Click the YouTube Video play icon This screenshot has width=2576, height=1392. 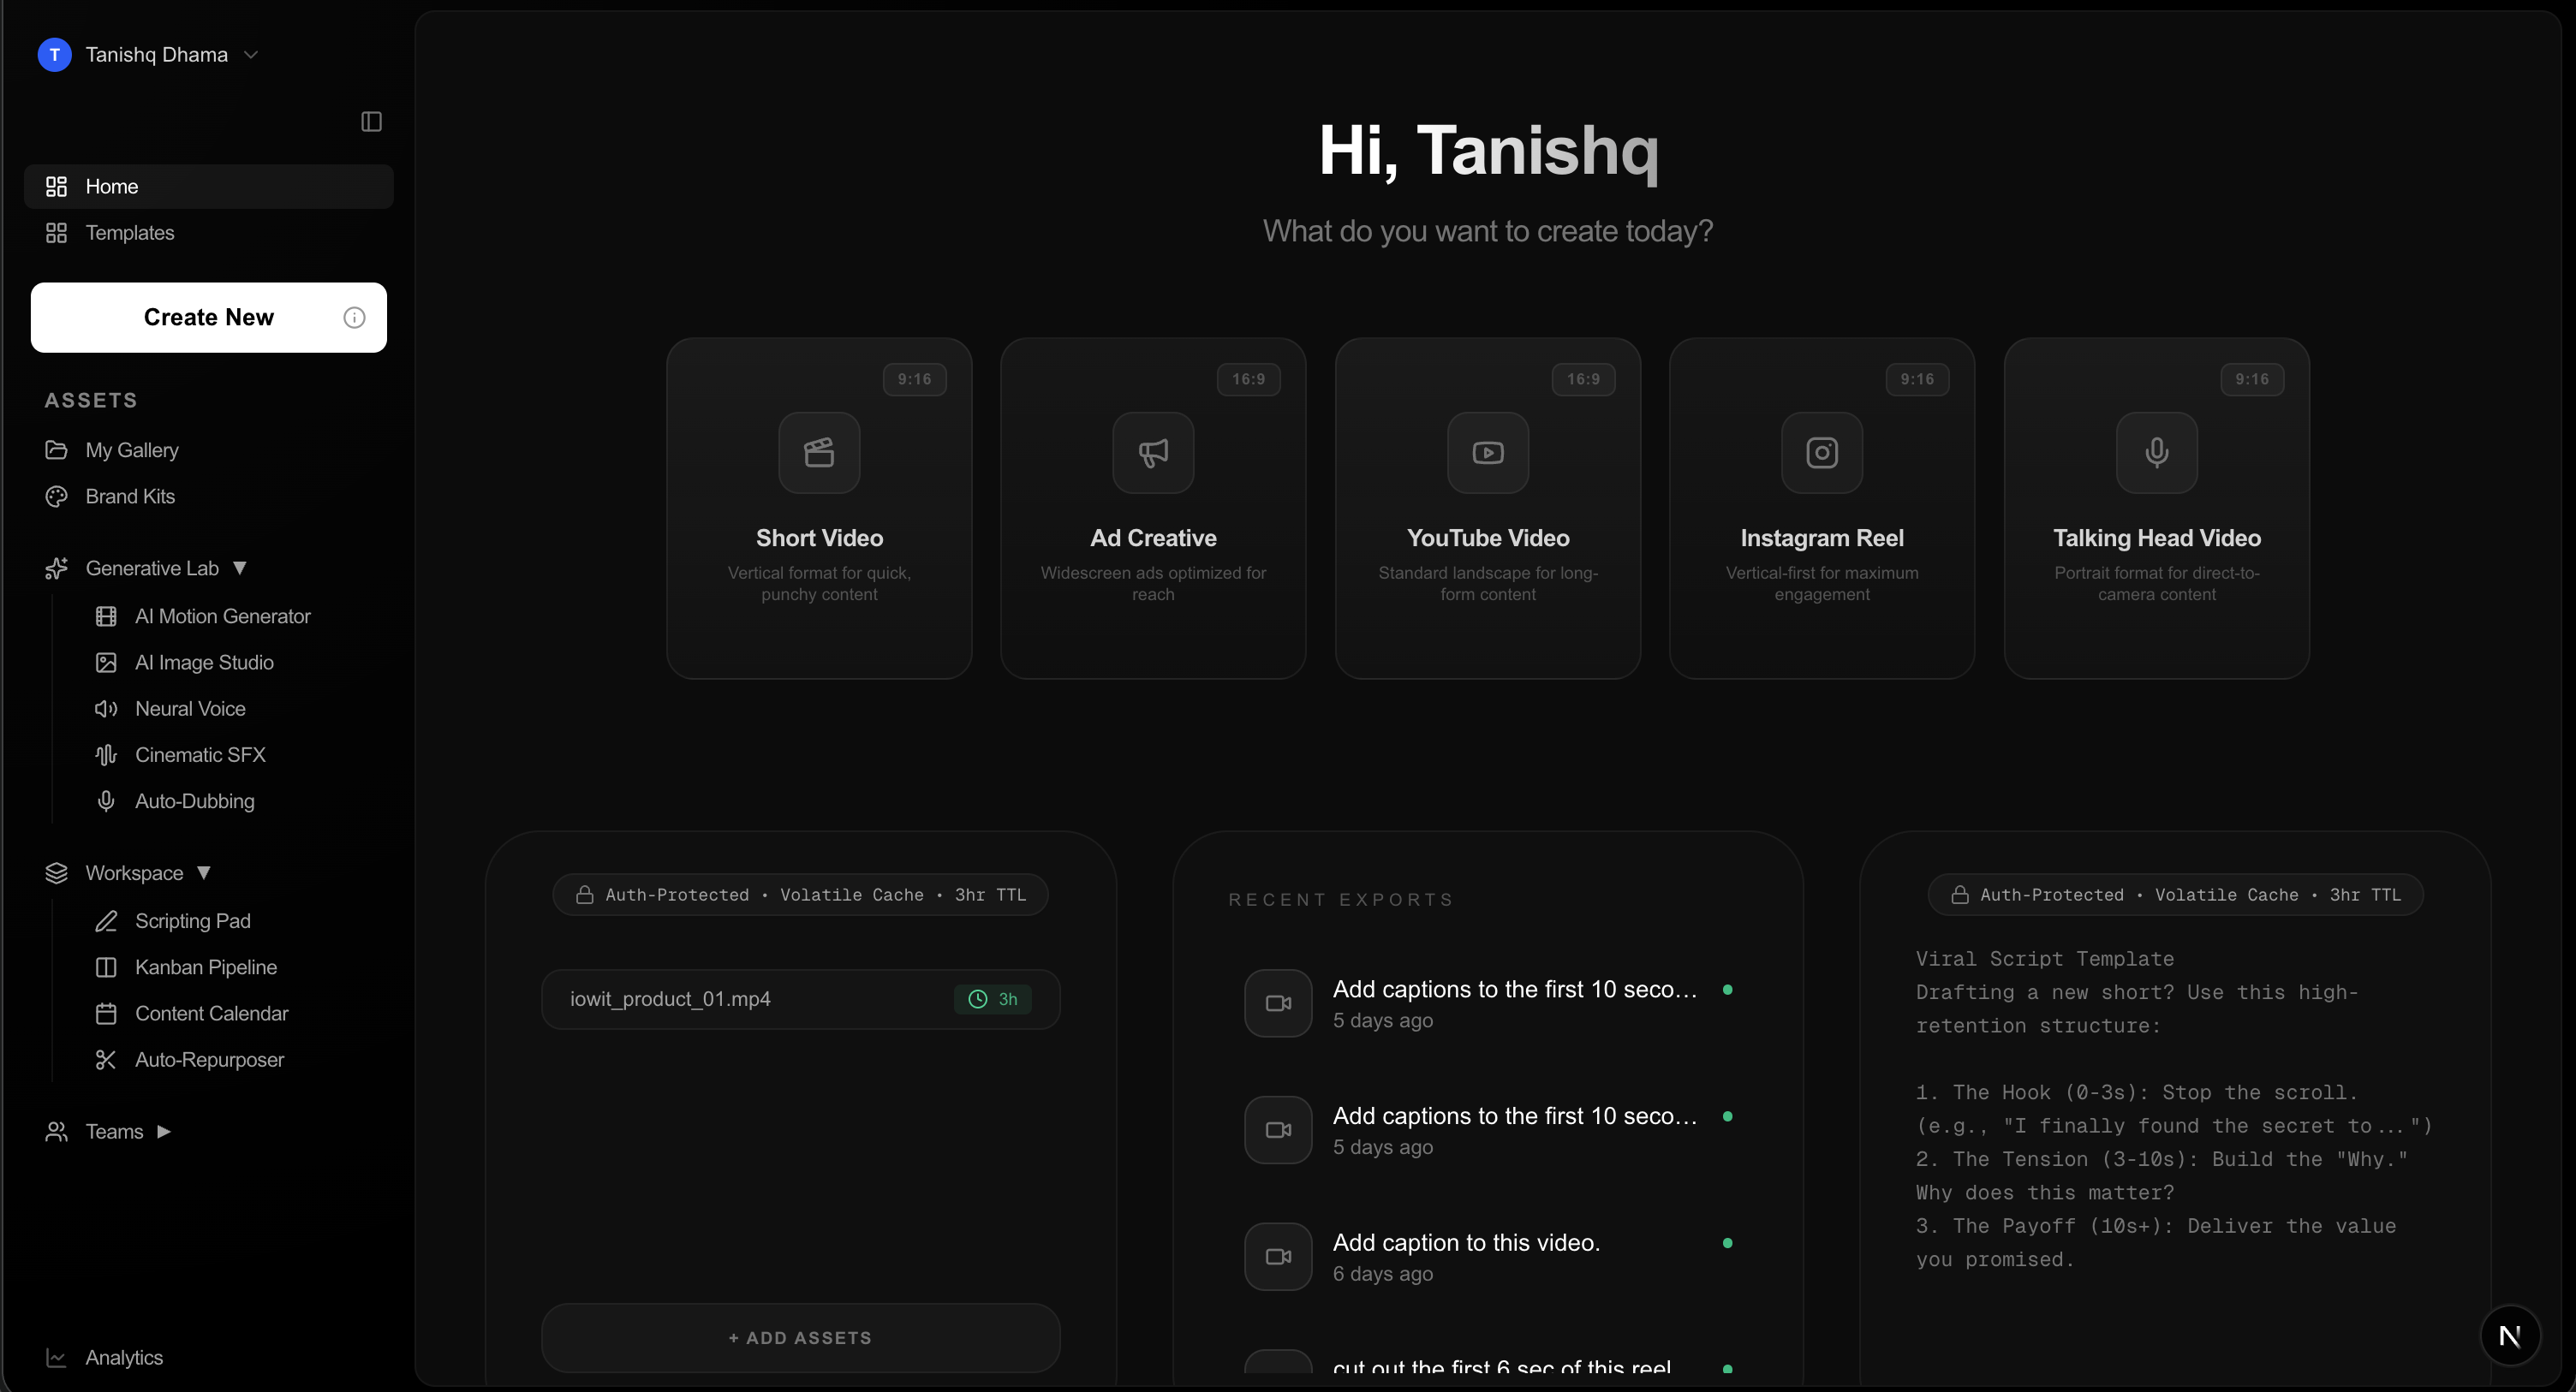[x=1488, y=452]
